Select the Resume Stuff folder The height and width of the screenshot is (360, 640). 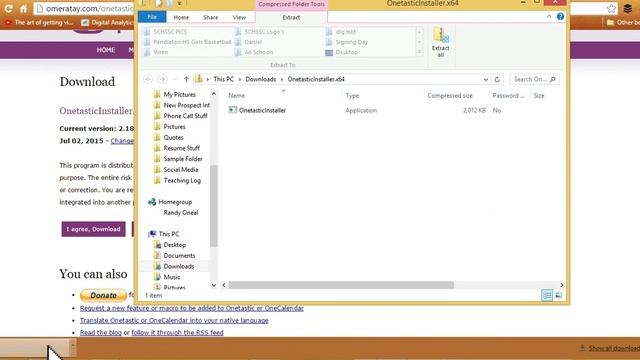[x=182, y=148]
